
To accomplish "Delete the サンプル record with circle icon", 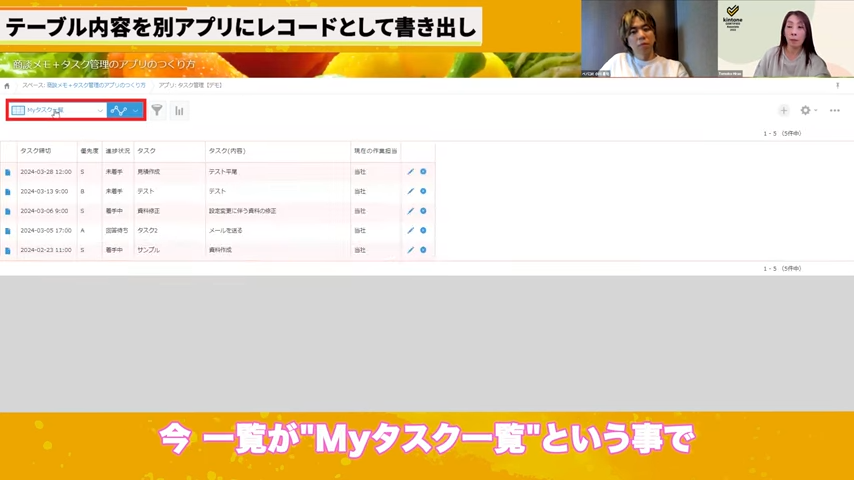I will point(423,250).
